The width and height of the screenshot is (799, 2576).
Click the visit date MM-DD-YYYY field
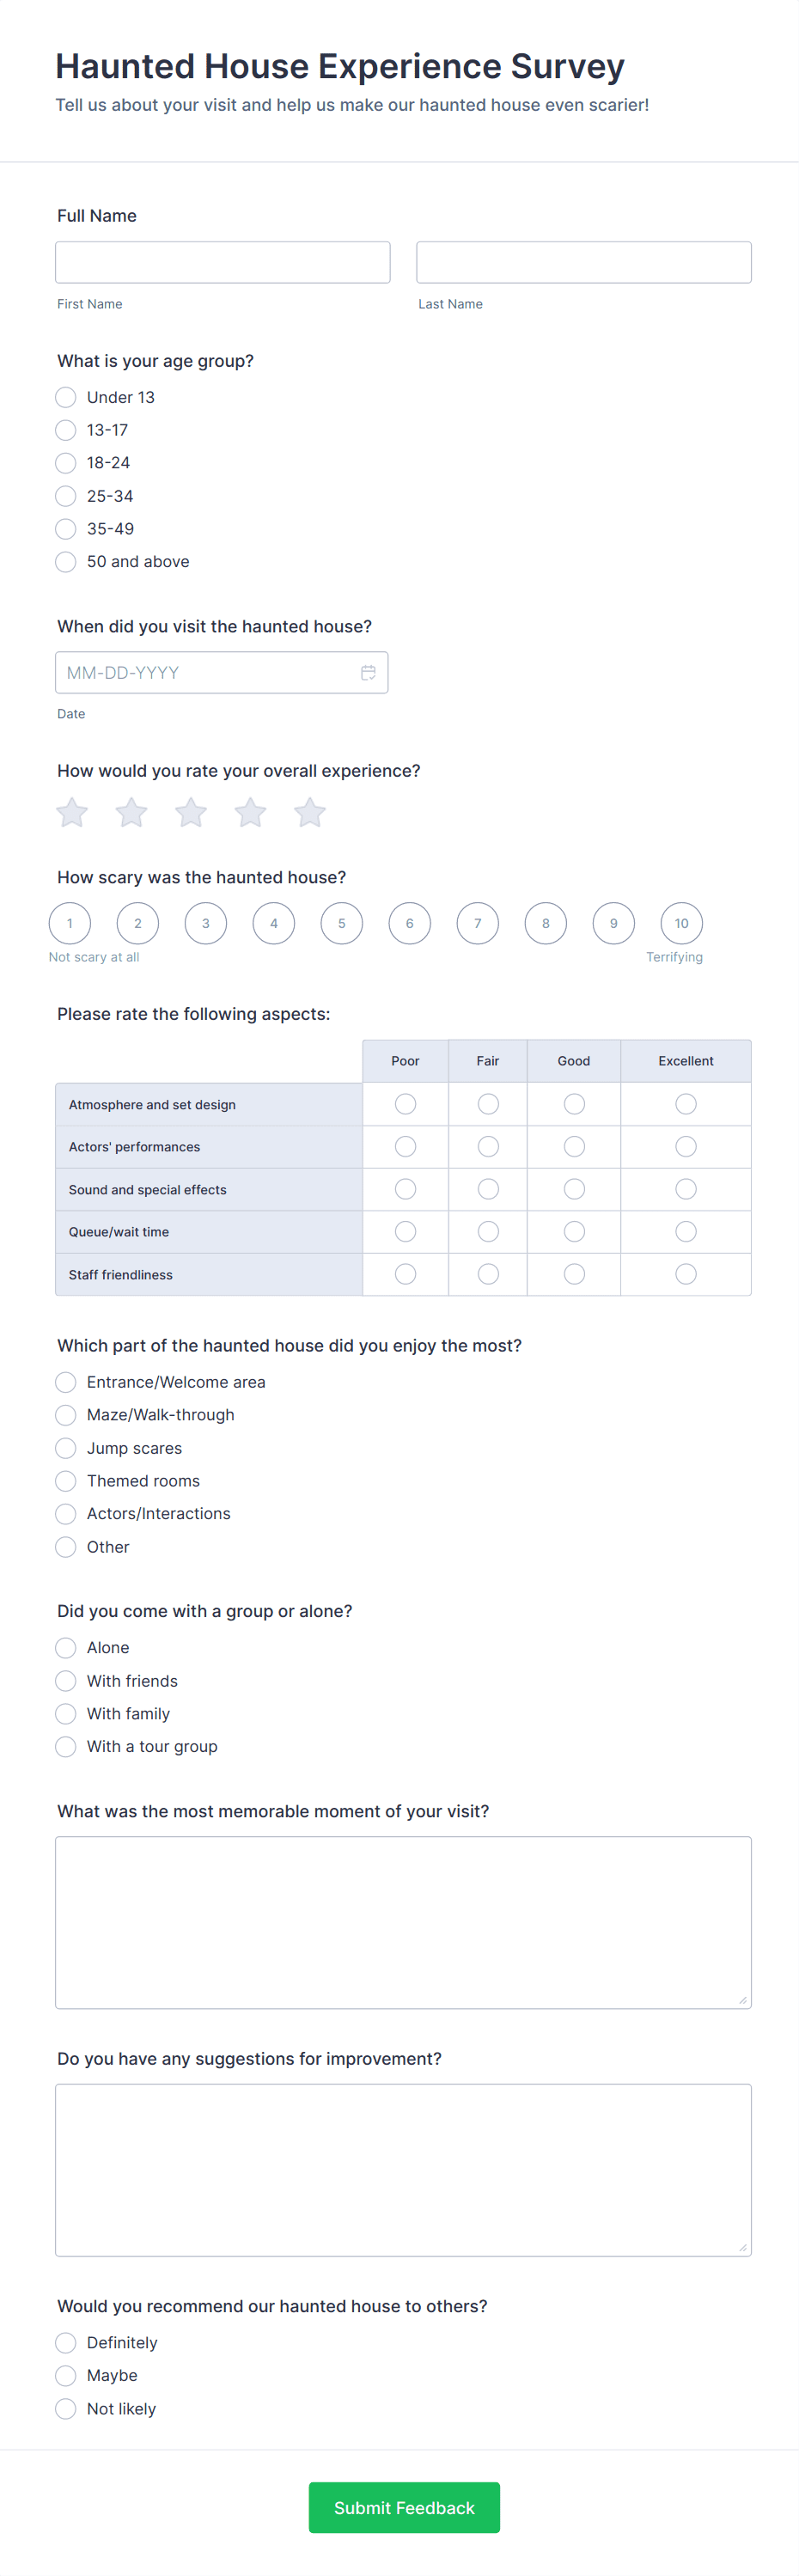tap(205, 673)
